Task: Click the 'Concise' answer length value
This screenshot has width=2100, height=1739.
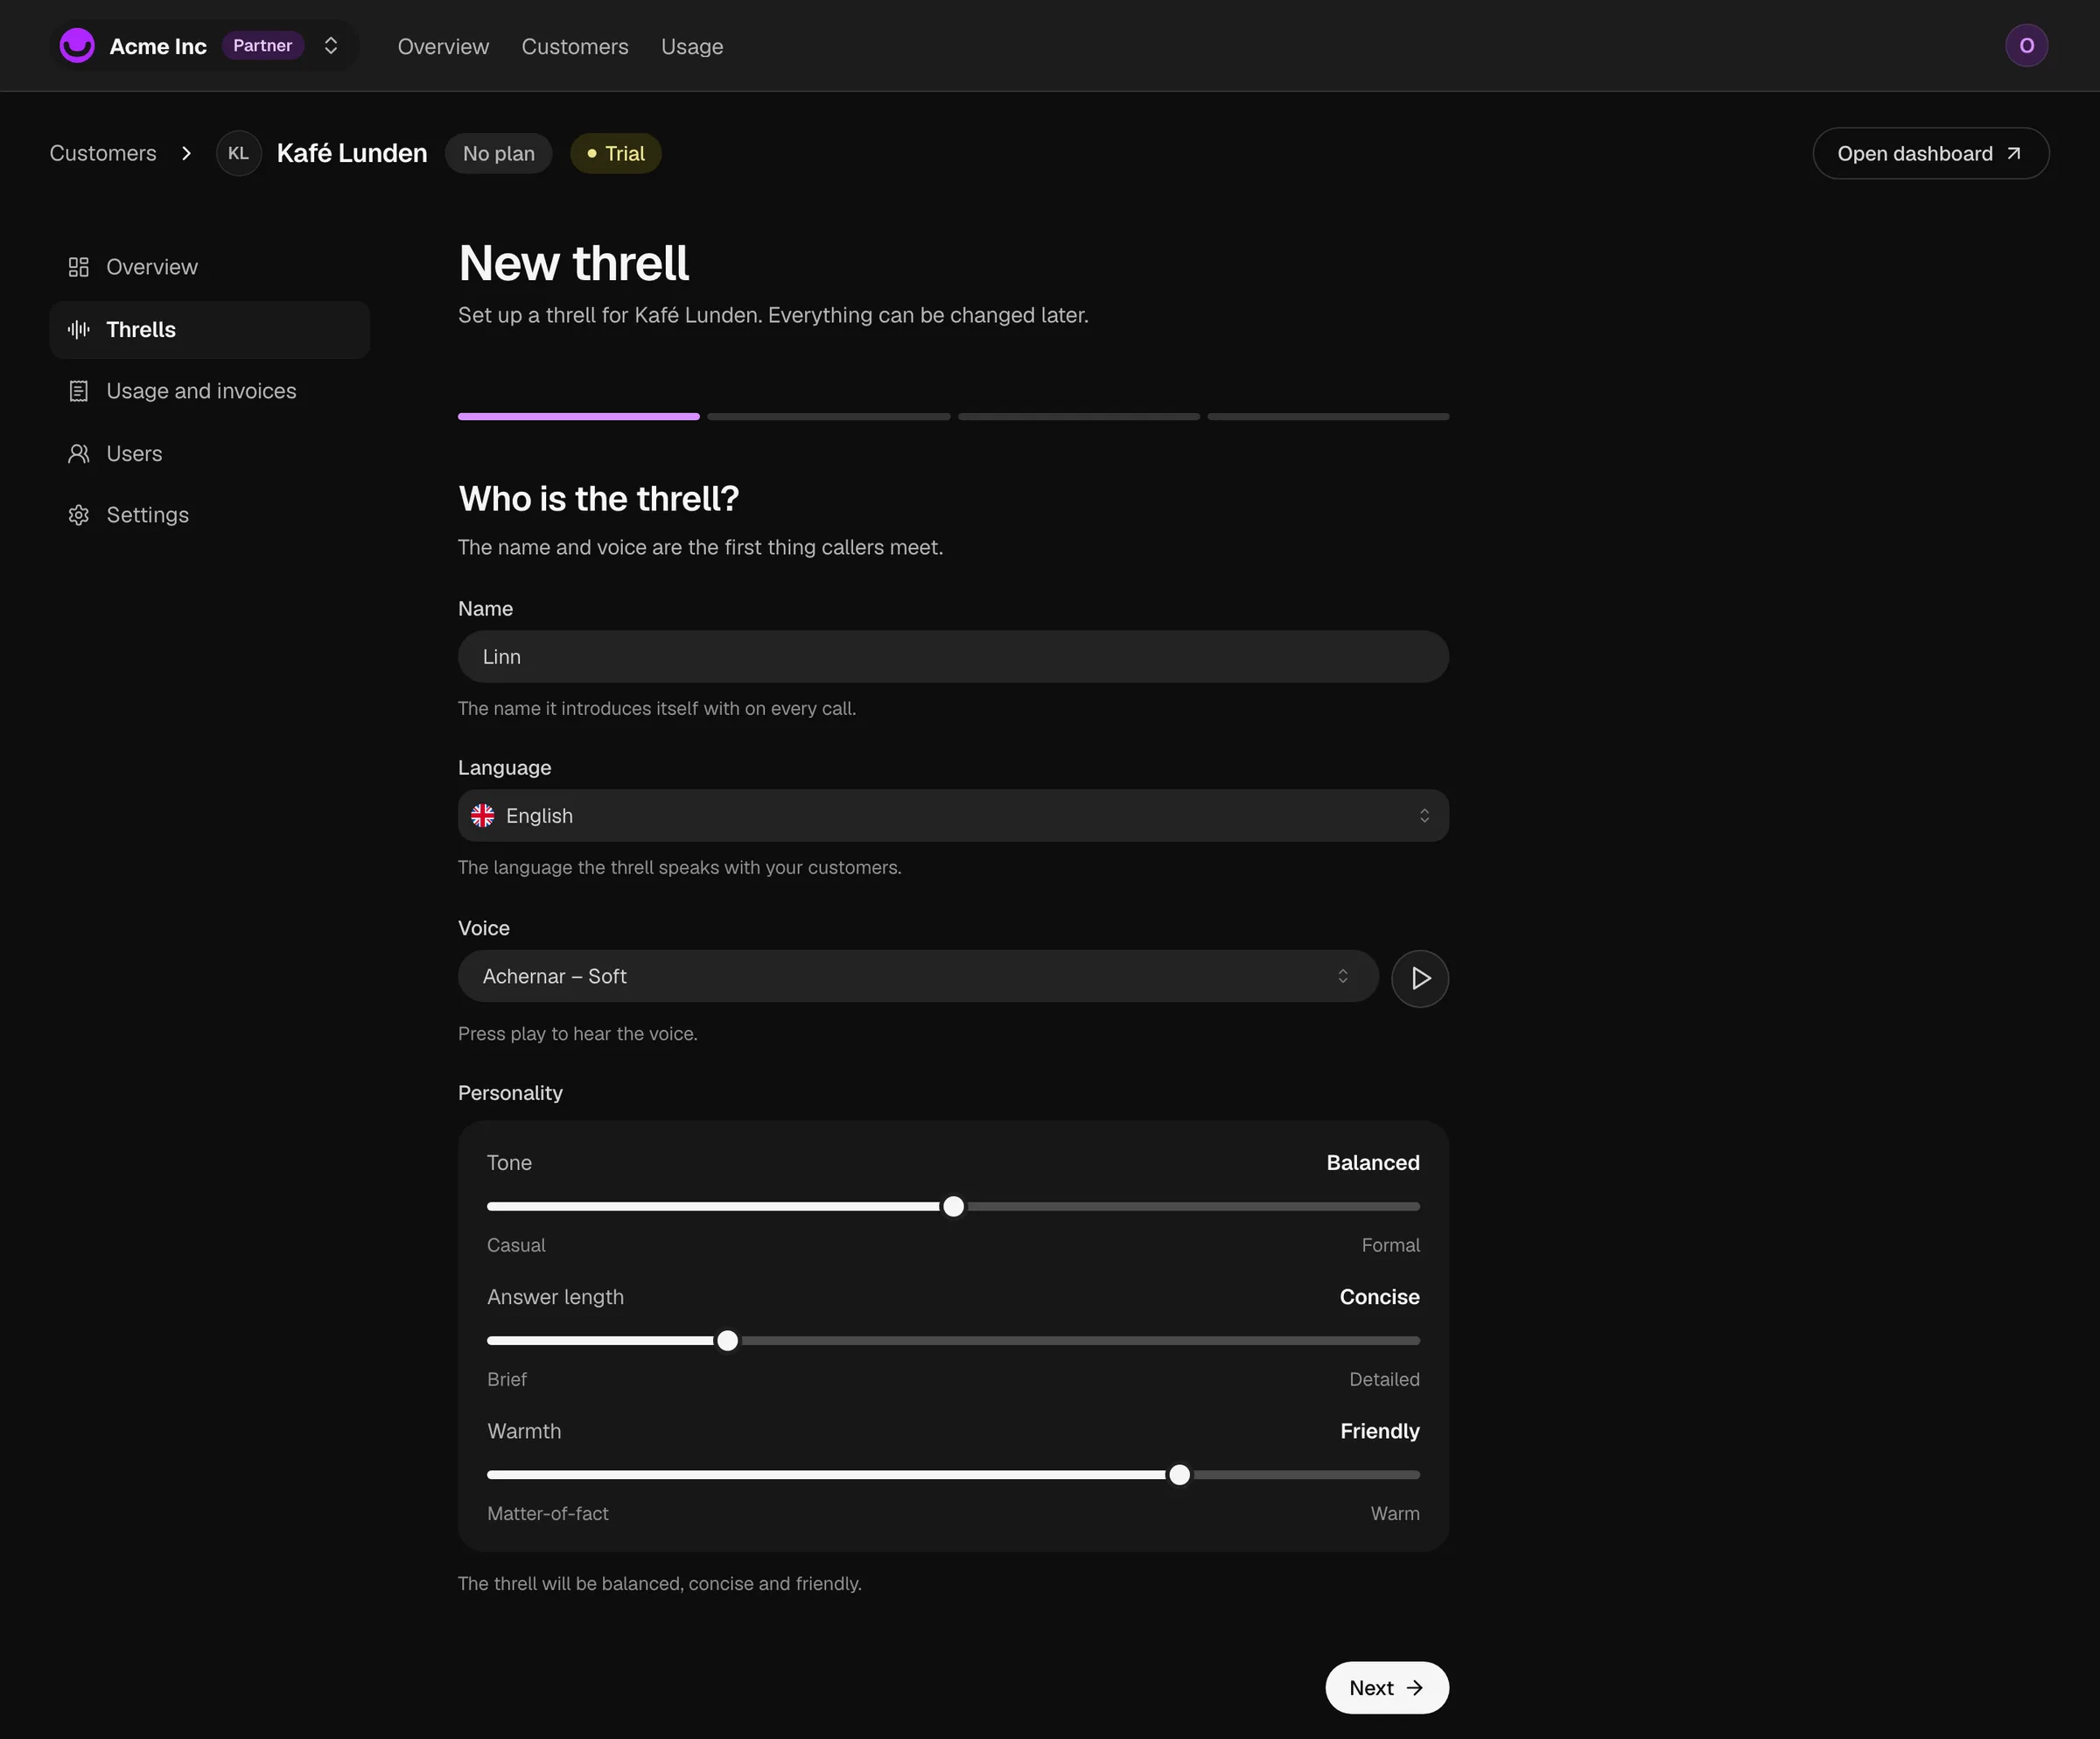Action: point(1379,1296)
